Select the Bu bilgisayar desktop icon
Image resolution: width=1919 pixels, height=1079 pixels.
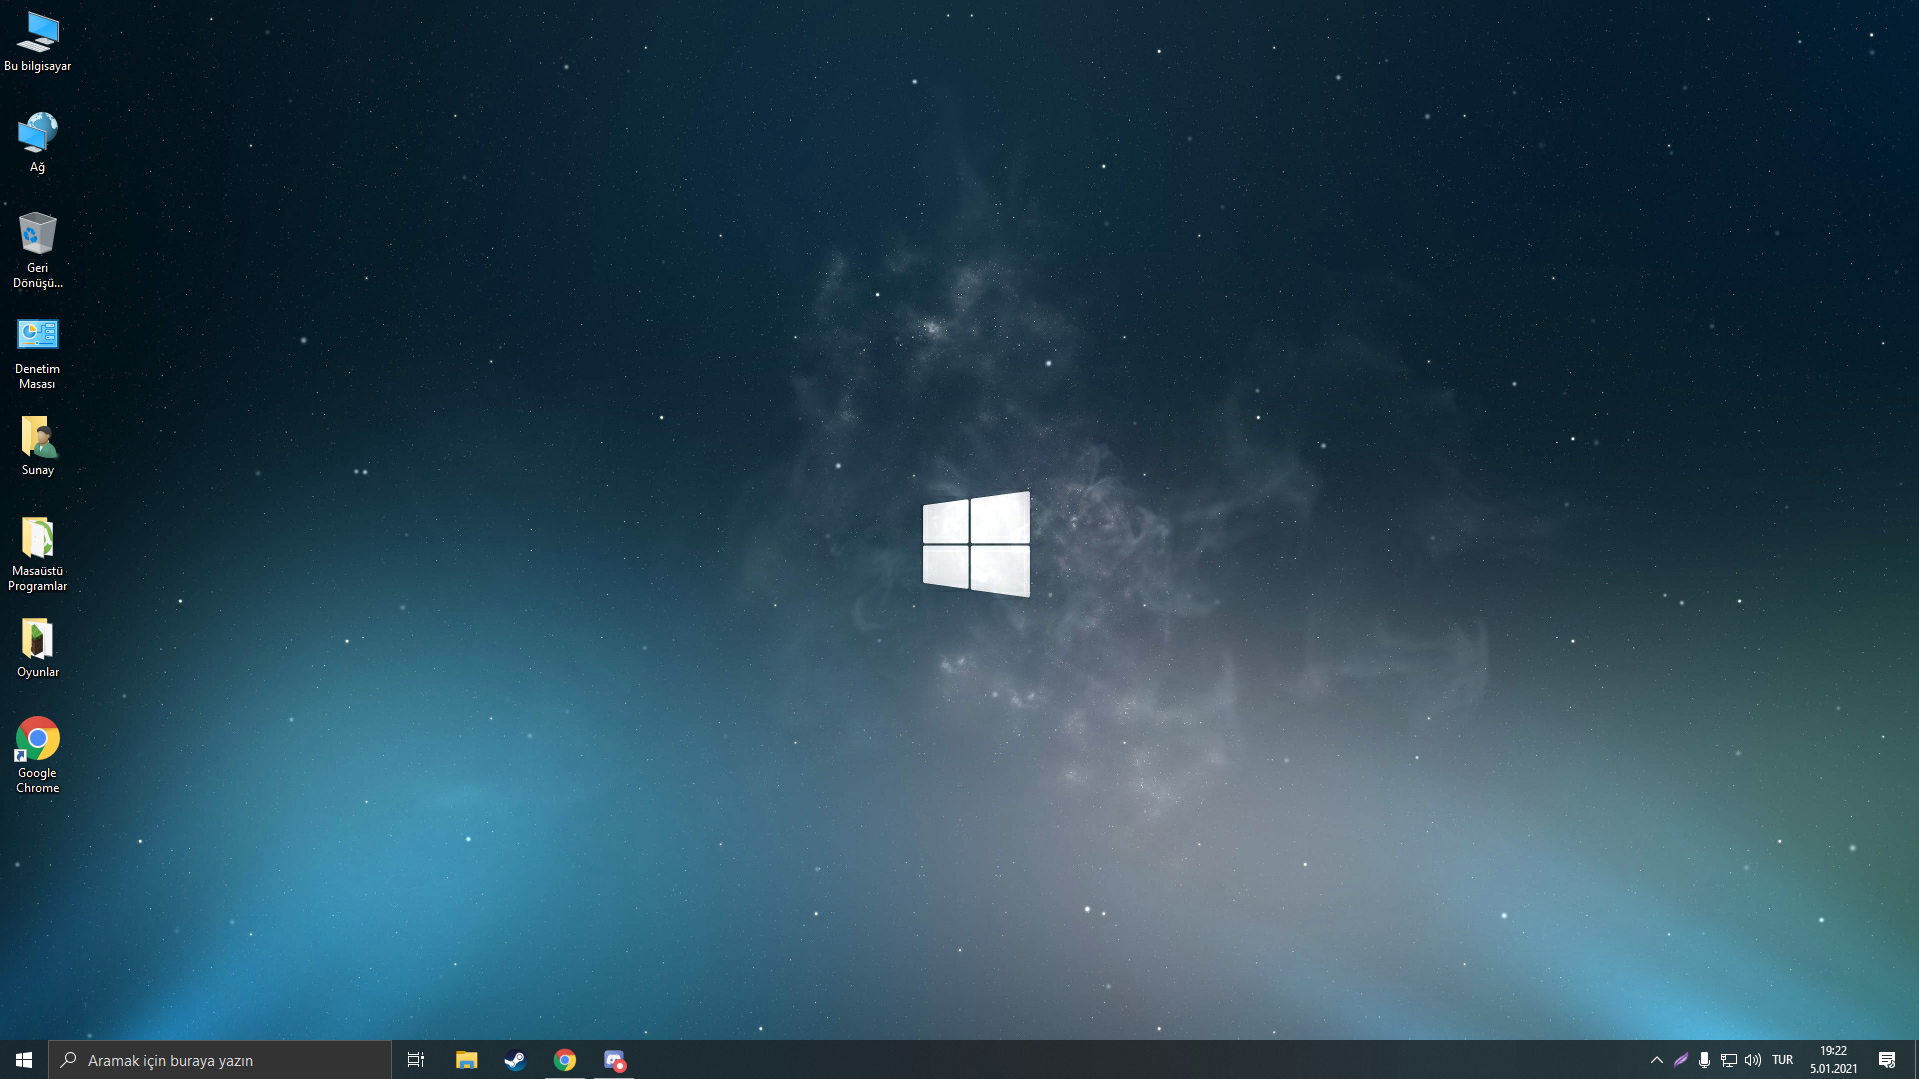point(38,42)
